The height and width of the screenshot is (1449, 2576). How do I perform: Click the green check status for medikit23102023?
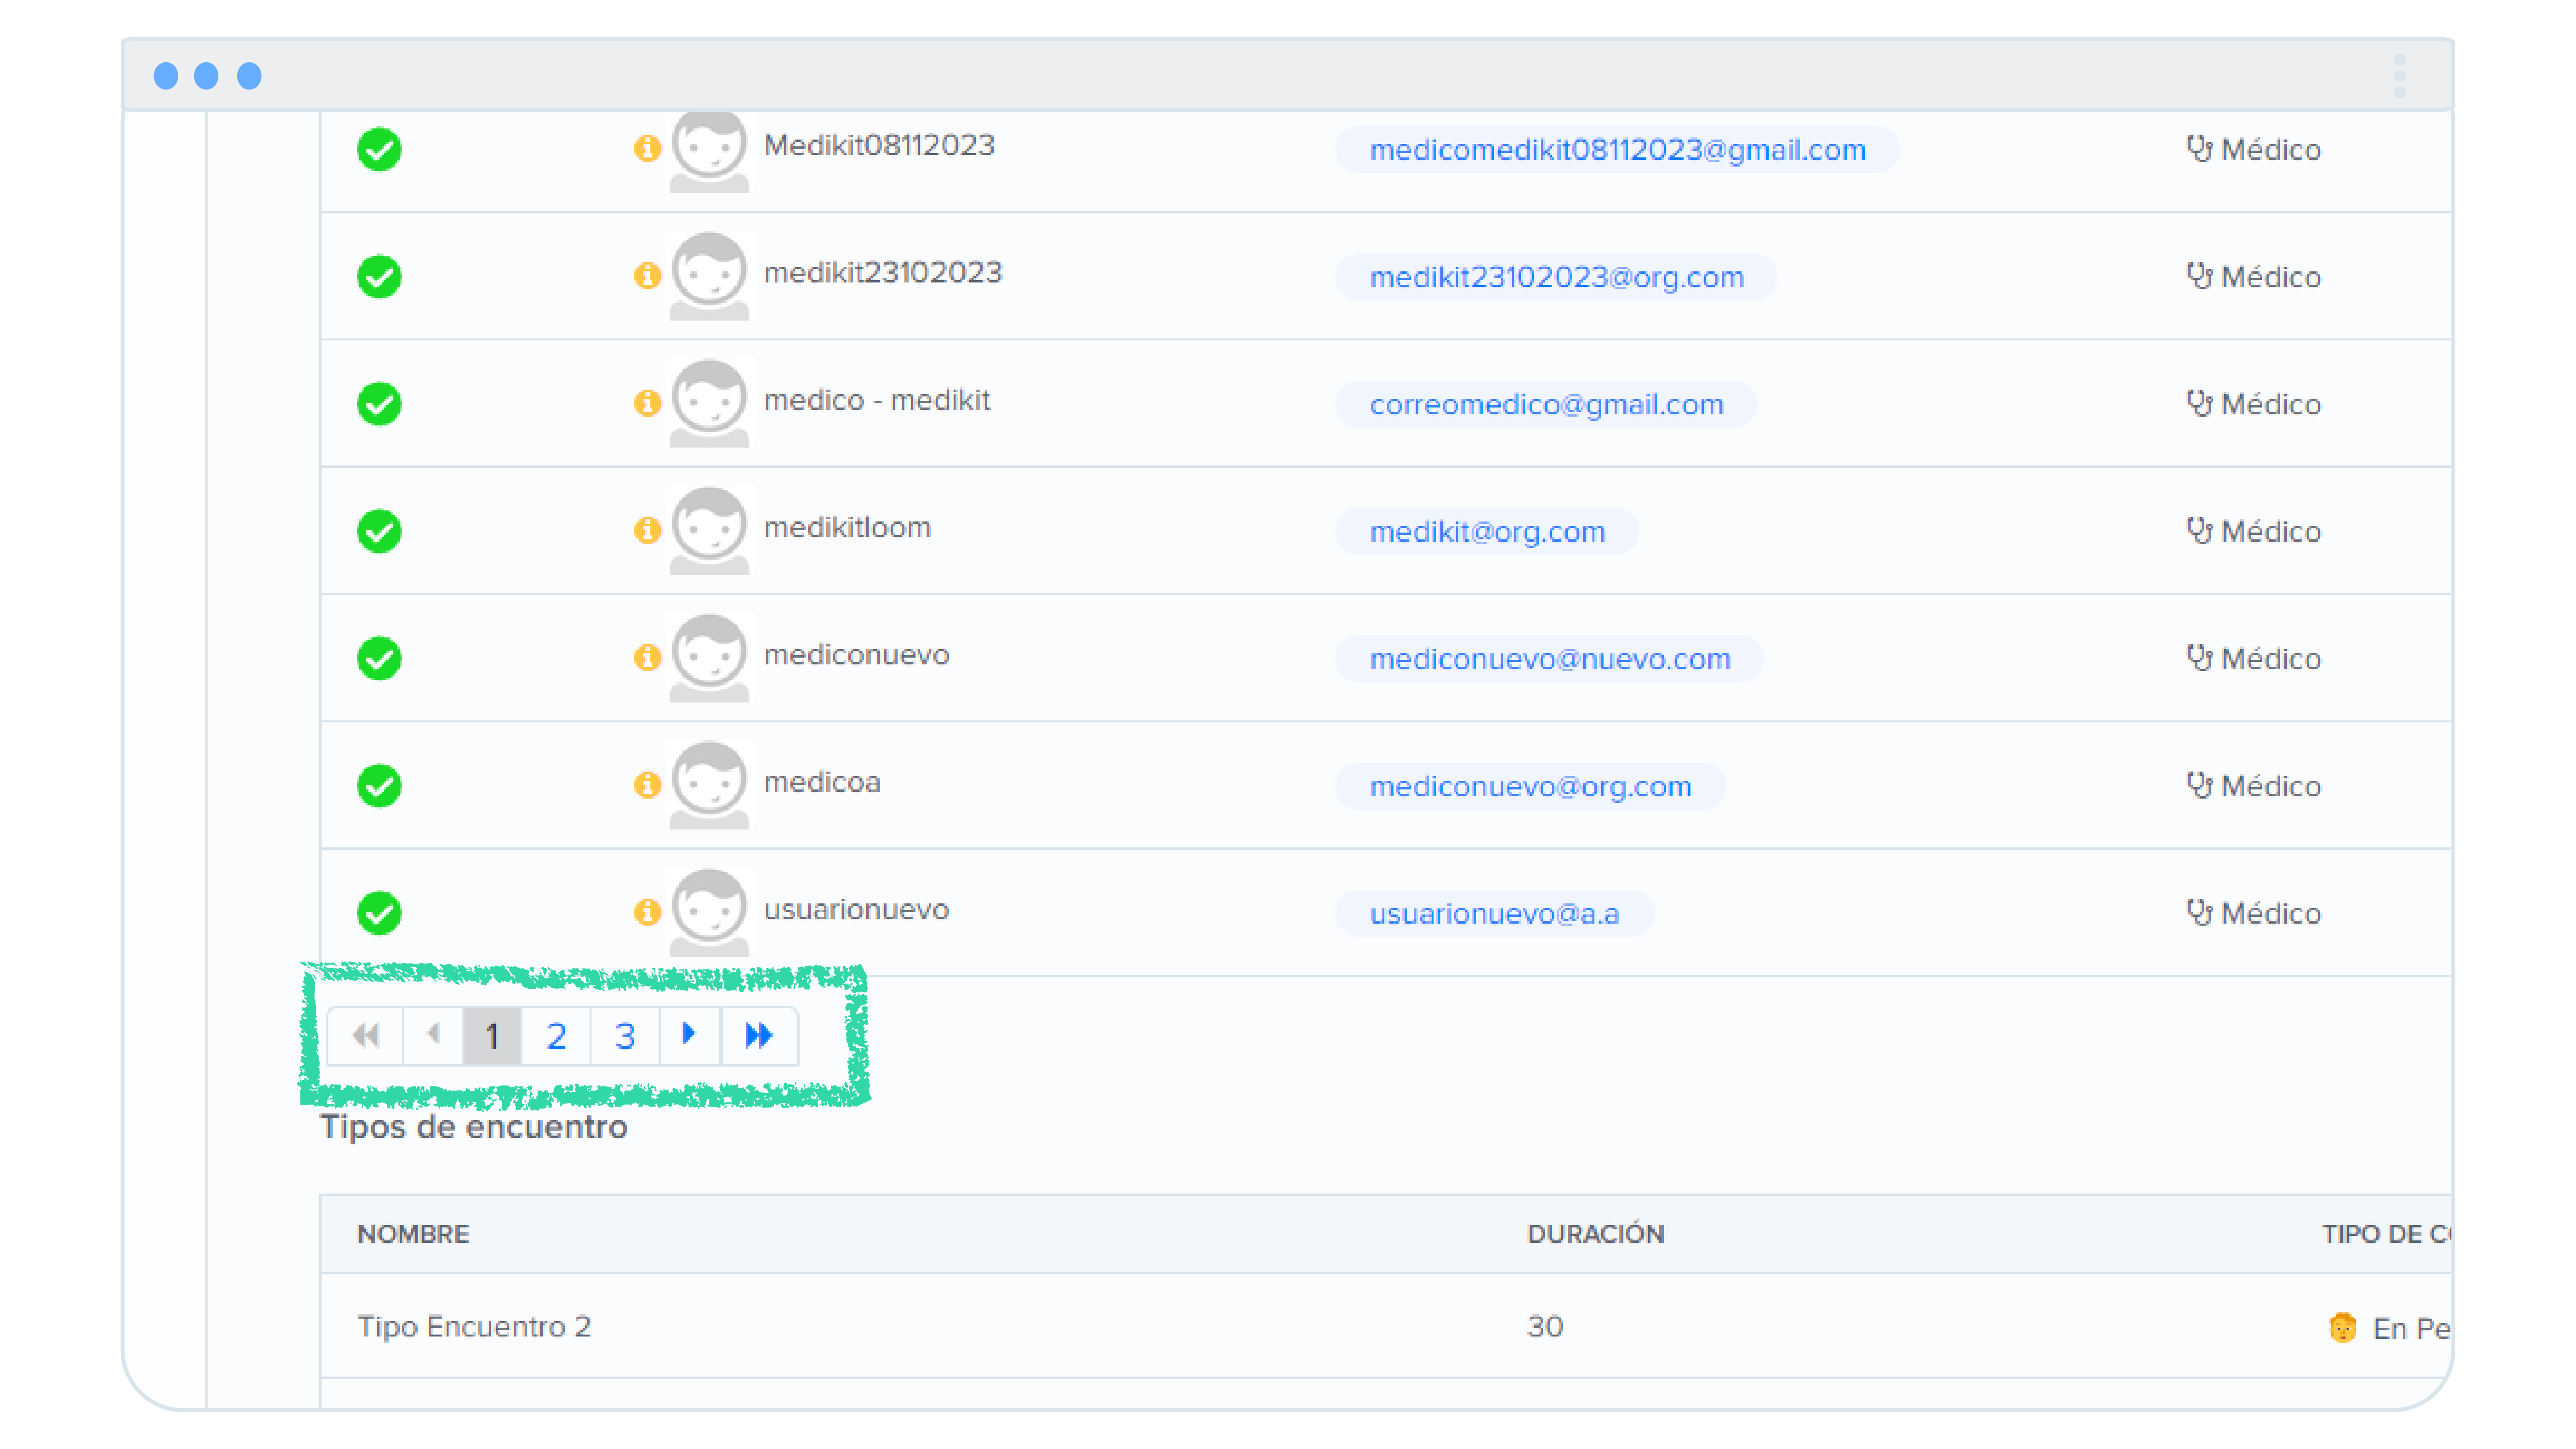point(379,277)
